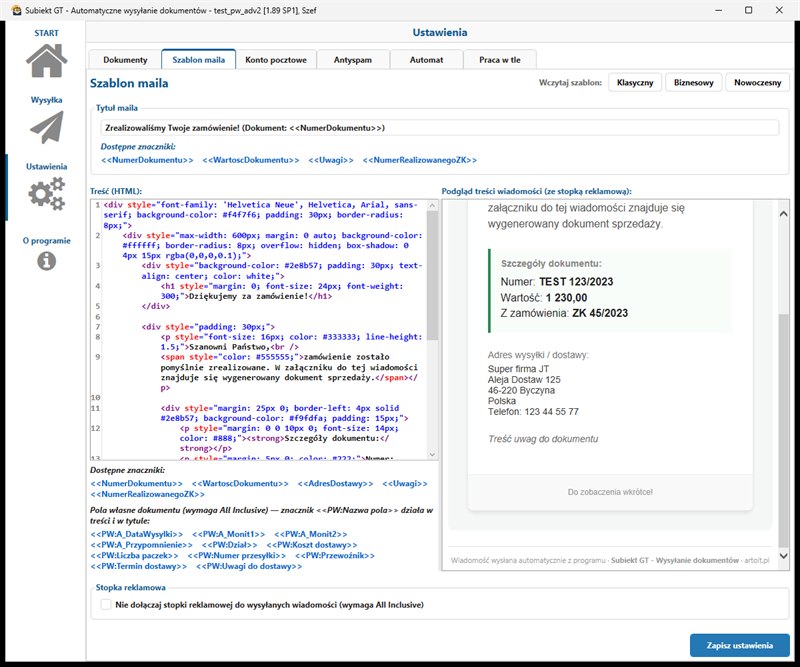This screenshot has width=800, height=667.
Task: Open Konto pocztowe tab
Action: [x=276, y=60]
